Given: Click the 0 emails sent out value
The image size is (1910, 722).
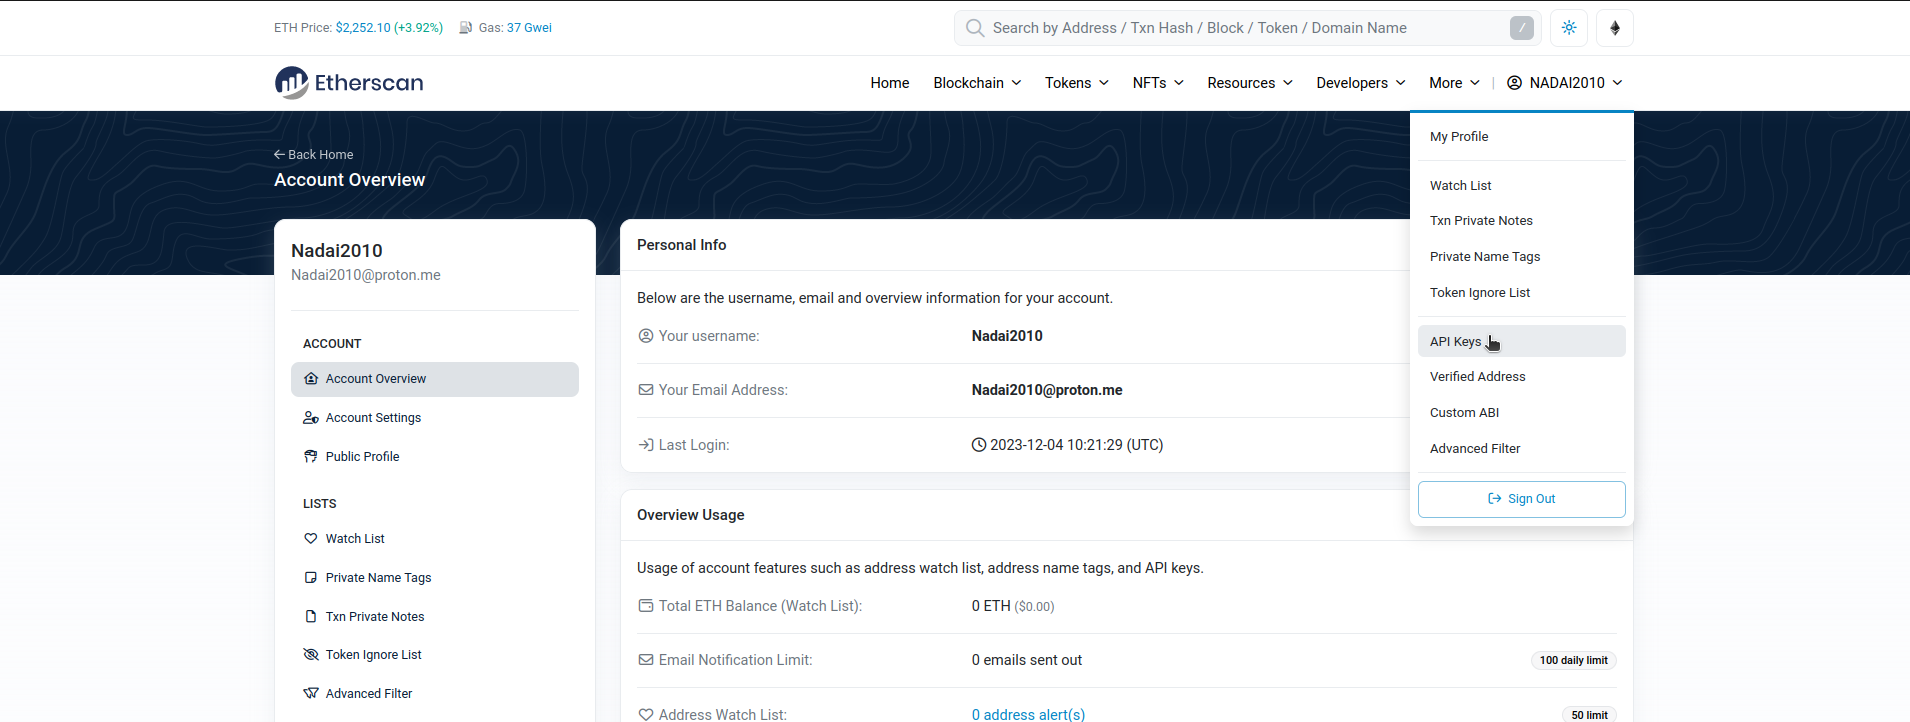Looking at the screenshot, I should (x=1027, y=660).
